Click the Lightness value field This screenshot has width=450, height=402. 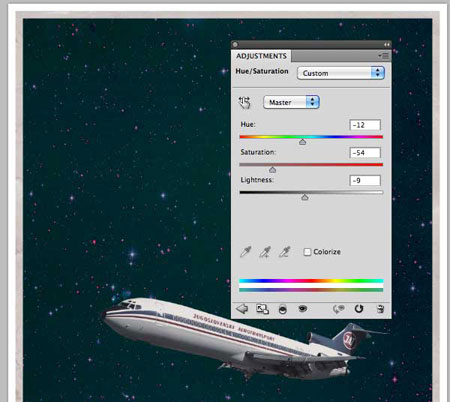[x=365, y=180]
